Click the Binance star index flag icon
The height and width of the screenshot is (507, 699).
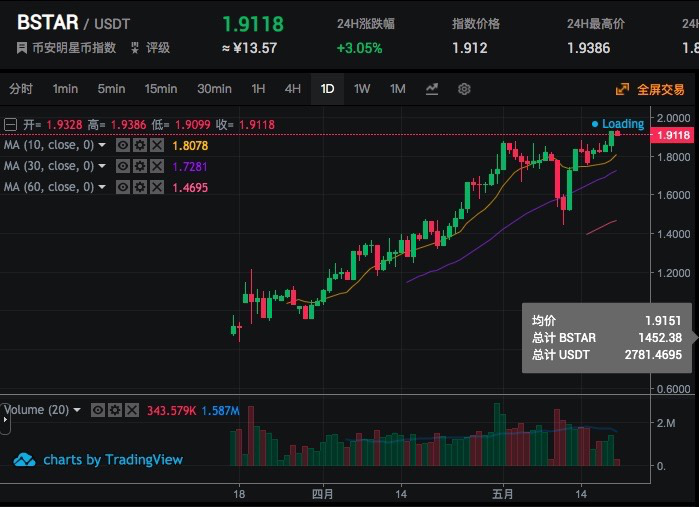21,48
